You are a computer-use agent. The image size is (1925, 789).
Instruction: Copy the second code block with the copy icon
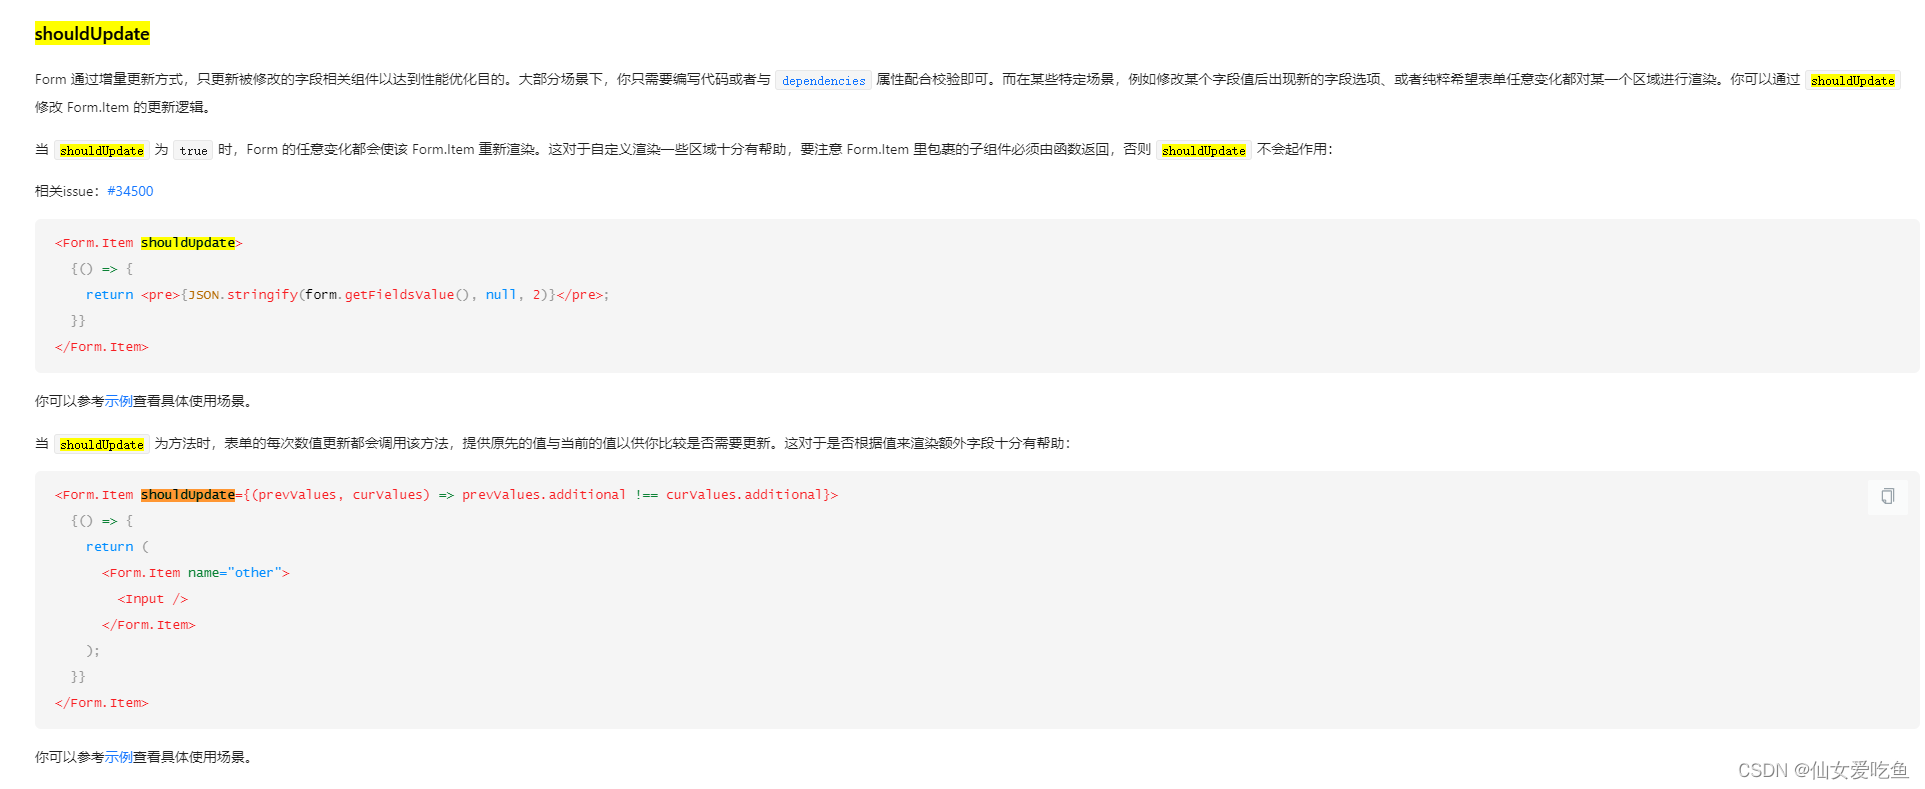(1887, 496)
